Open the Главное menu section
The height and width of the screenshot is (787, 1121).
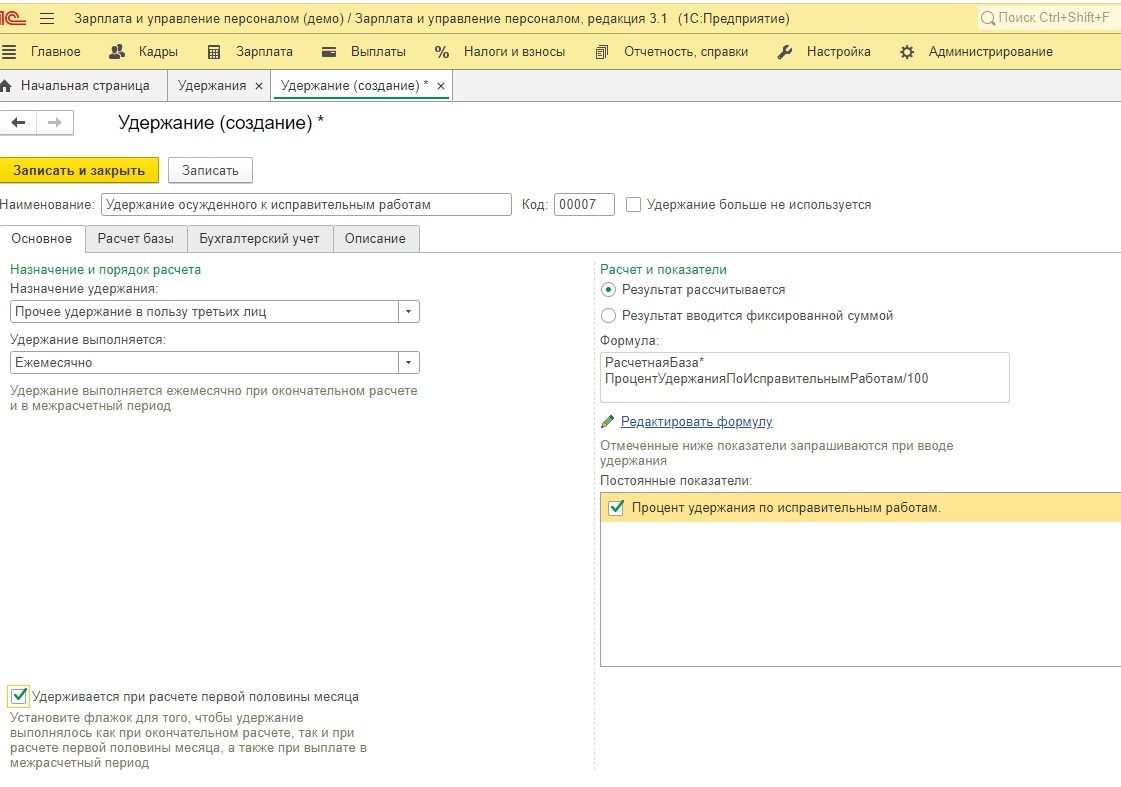tap(56, 51)
